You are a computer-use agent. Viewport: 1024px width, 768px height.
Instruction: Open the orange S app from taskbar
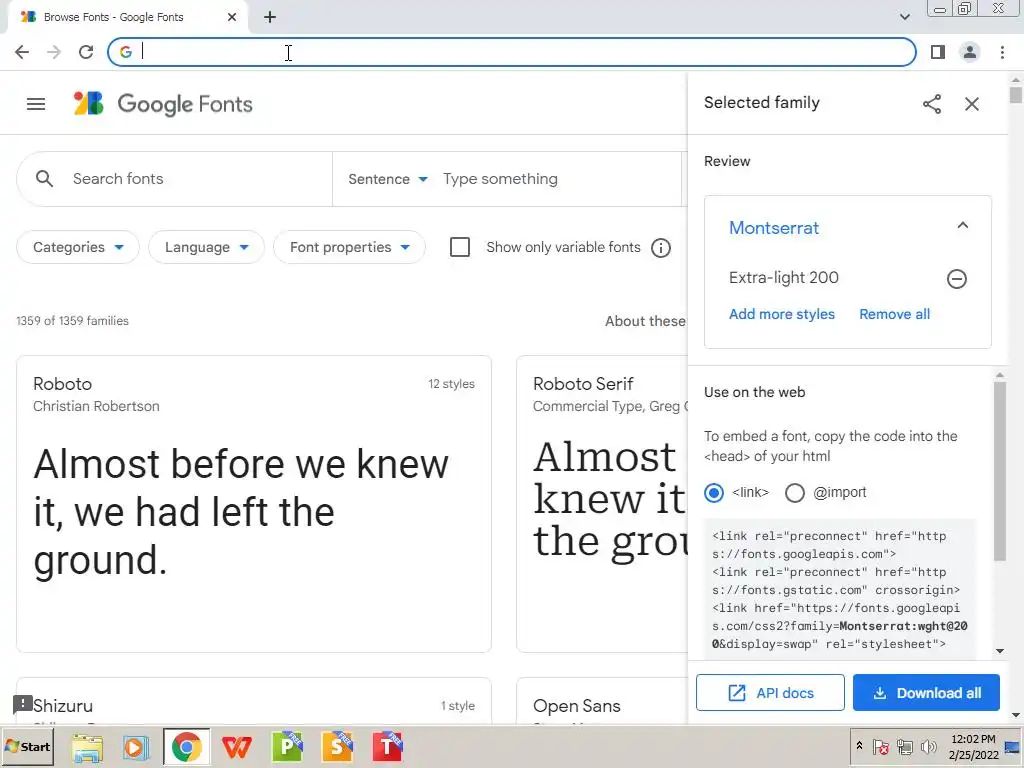[337, 747]
